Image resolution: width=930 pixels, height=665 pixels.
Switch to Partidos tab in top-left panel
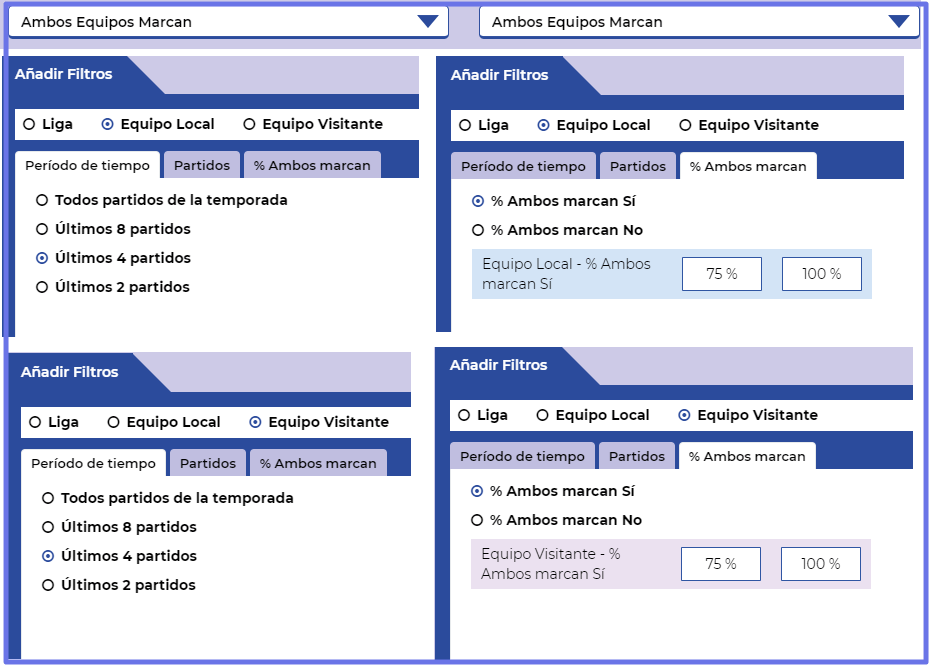coord(202,166)
